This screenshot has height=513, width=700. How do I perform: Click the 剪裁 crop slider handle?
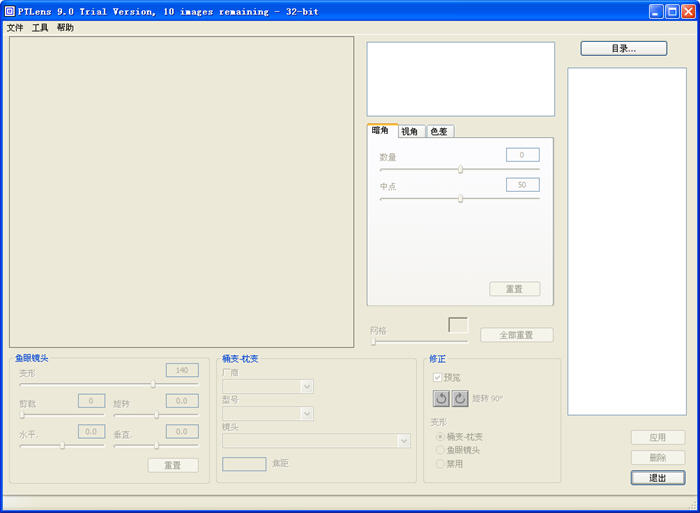(x=22, y=415)
